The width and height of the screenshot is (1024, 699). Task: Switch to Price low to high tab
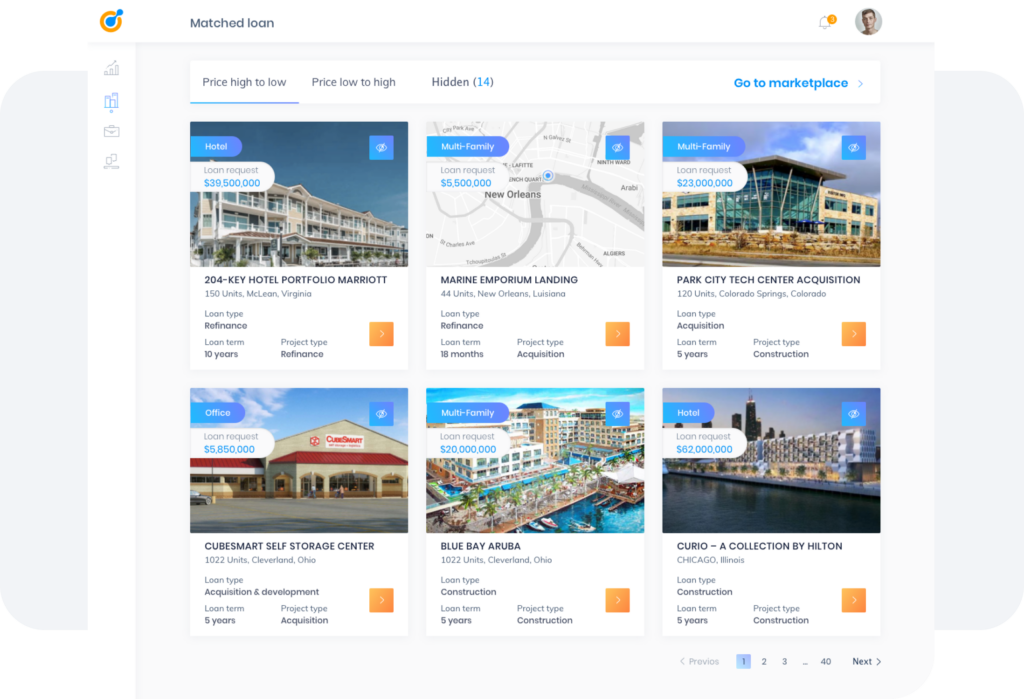click(353, 82)
